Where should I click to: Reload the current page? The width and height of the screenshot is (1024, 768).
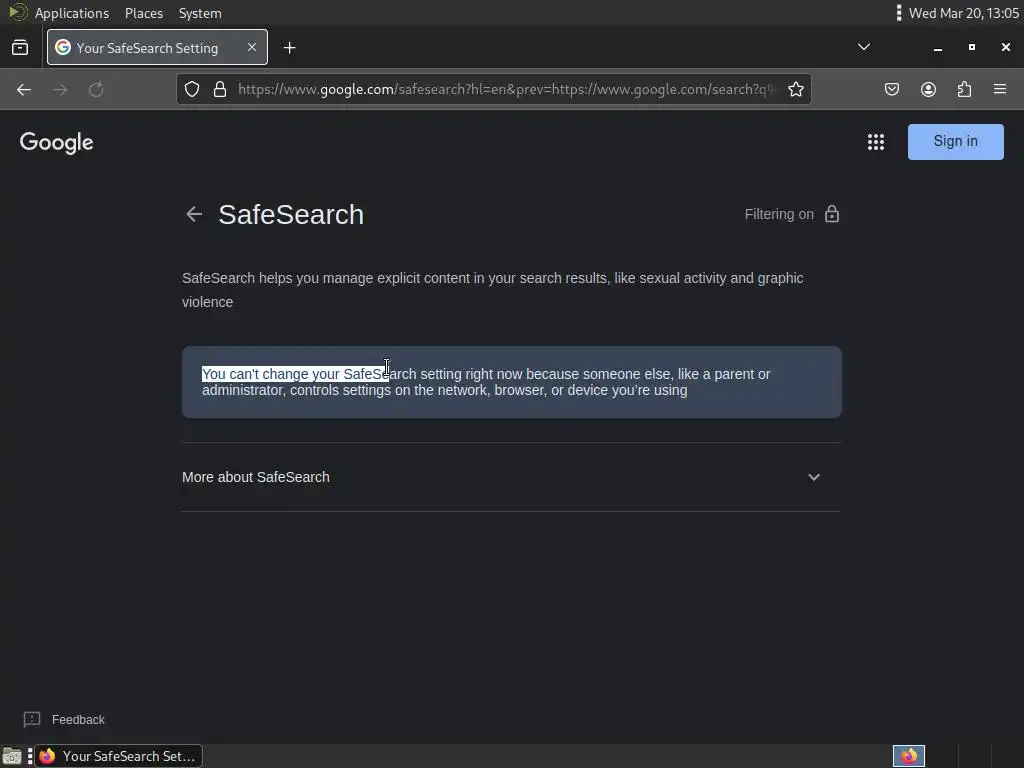pyautogui.click(x=96, y=89)
